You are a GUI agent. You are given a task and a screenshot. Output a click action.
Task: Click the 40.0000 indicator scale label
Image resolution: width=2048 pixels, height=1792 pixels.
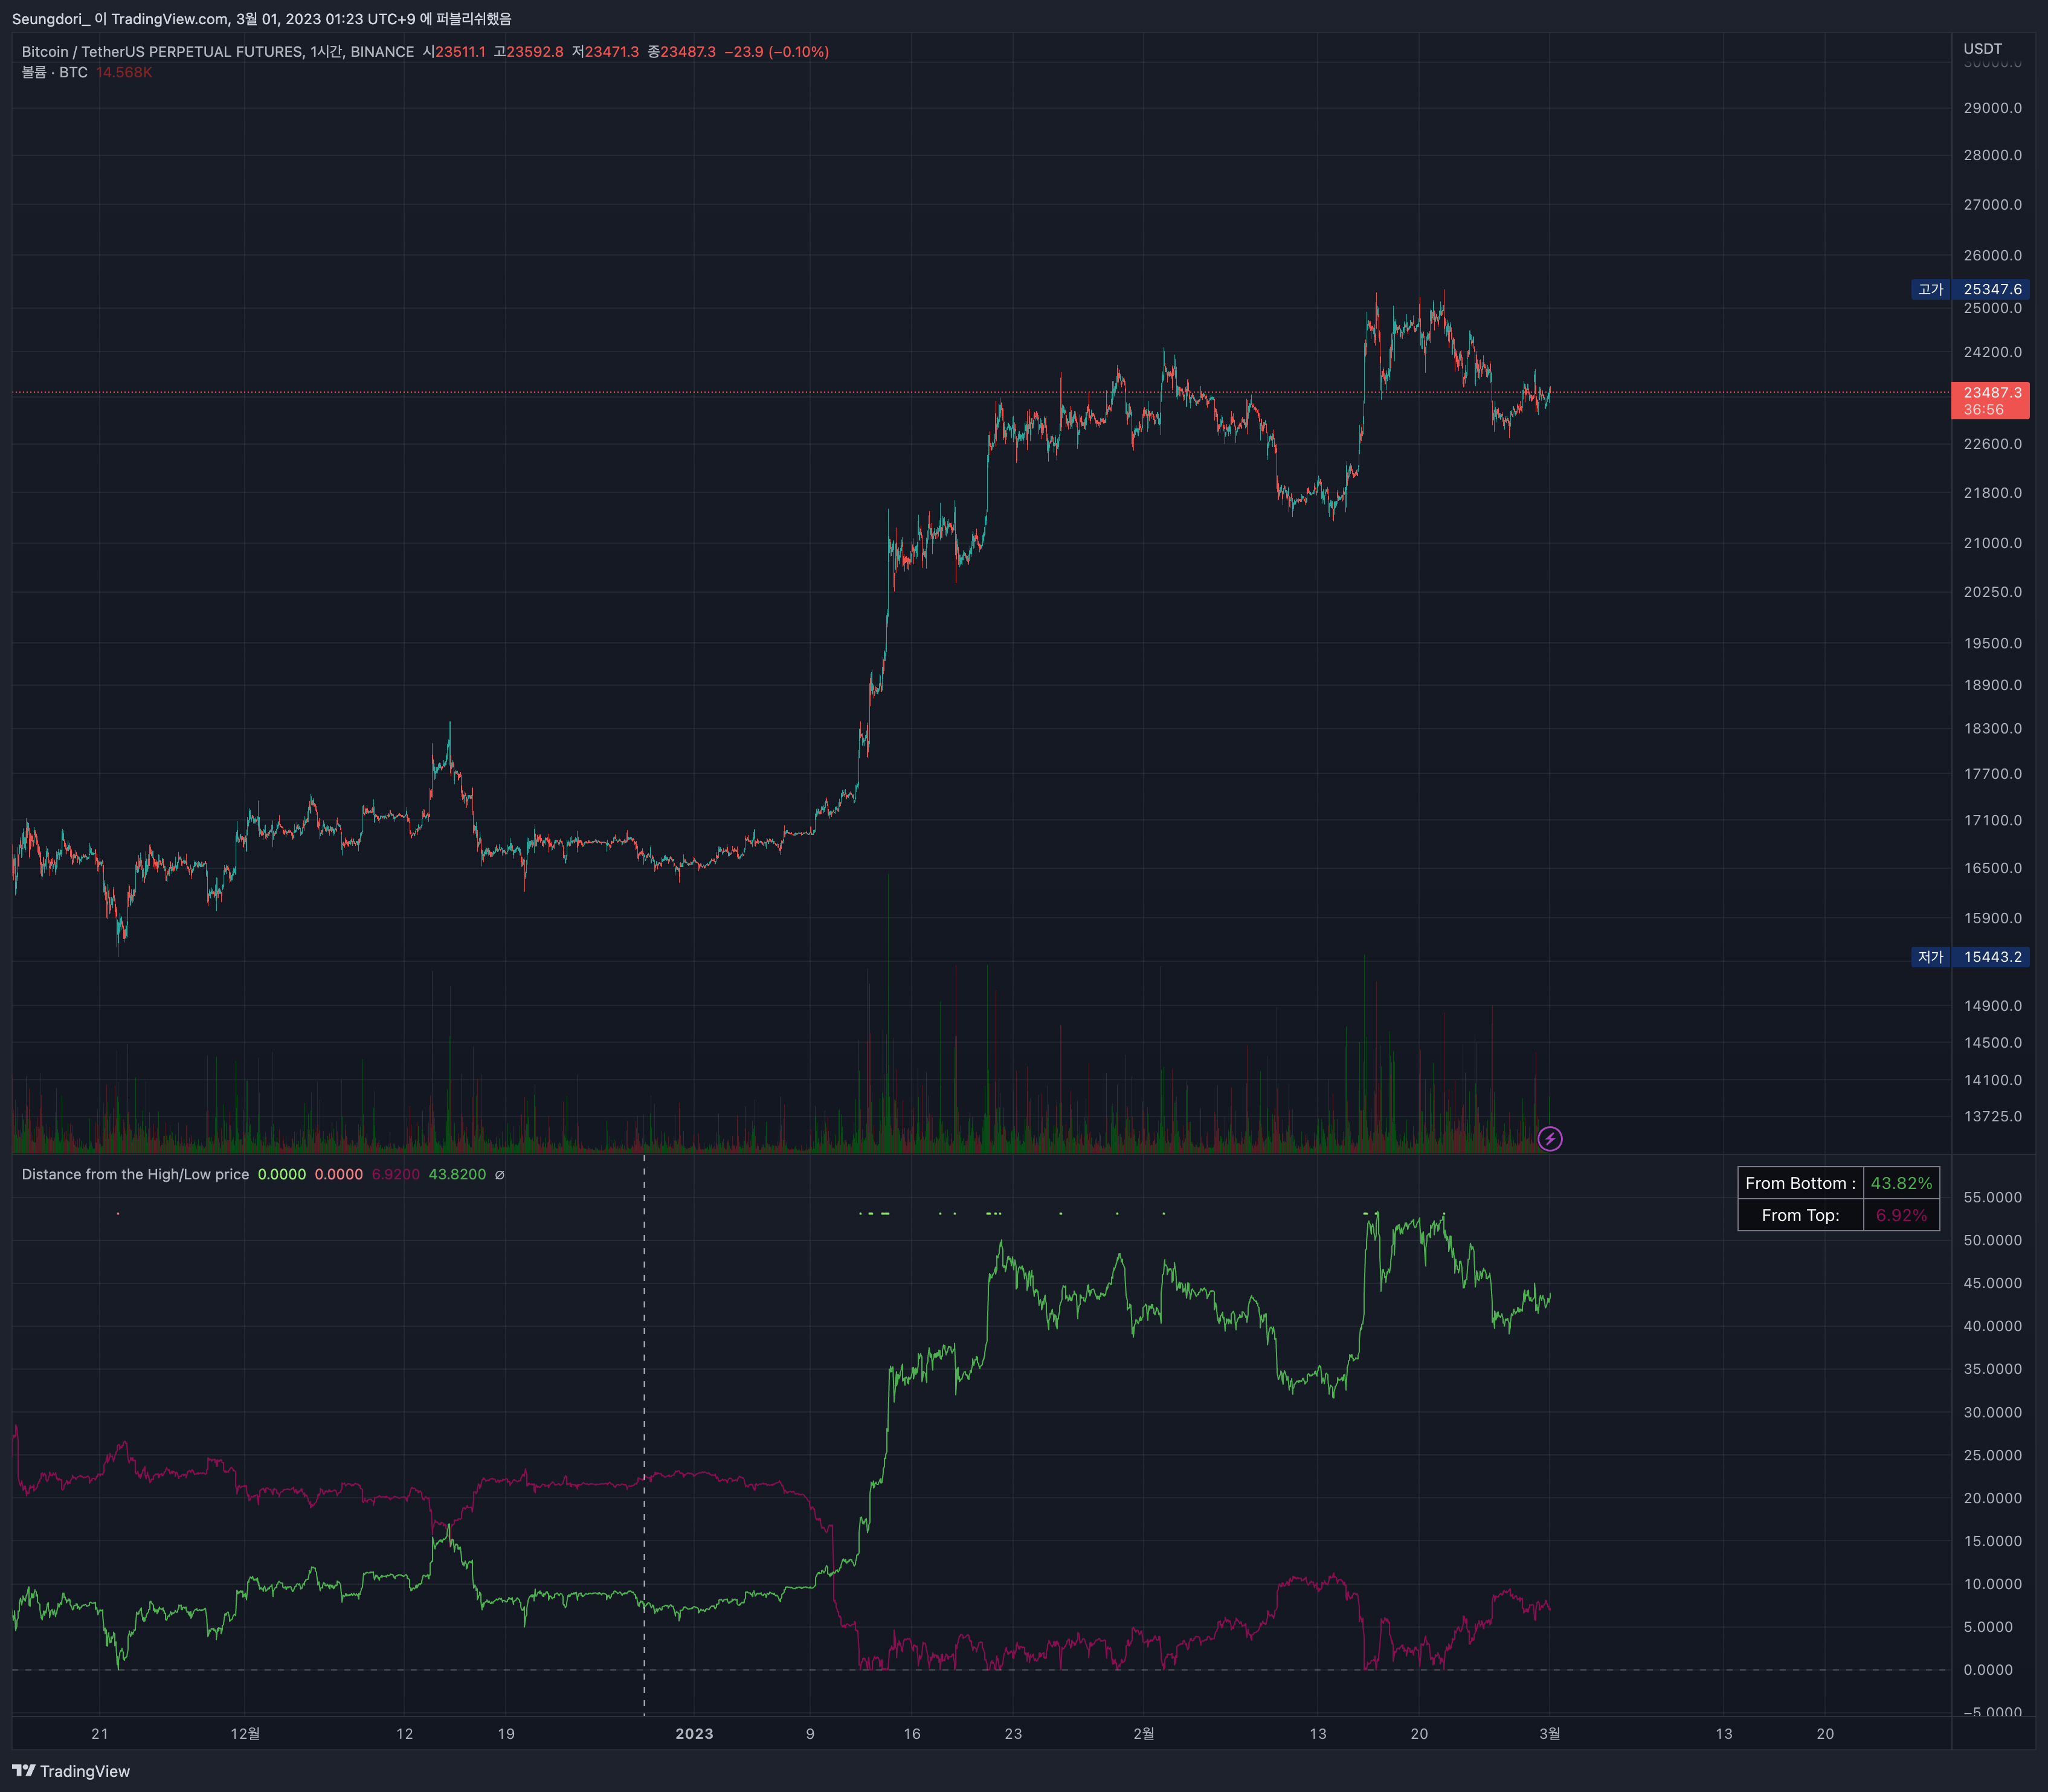tap(1993, 1326)
